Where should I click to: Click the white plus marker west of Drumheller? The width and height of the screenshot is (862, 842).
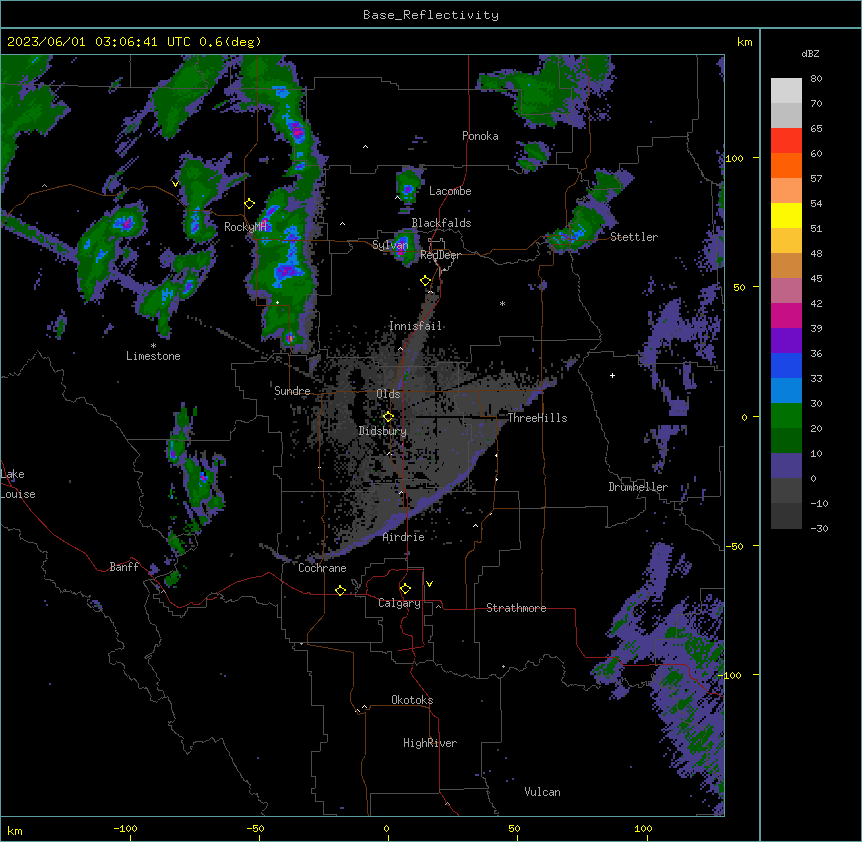click(612, 375)
